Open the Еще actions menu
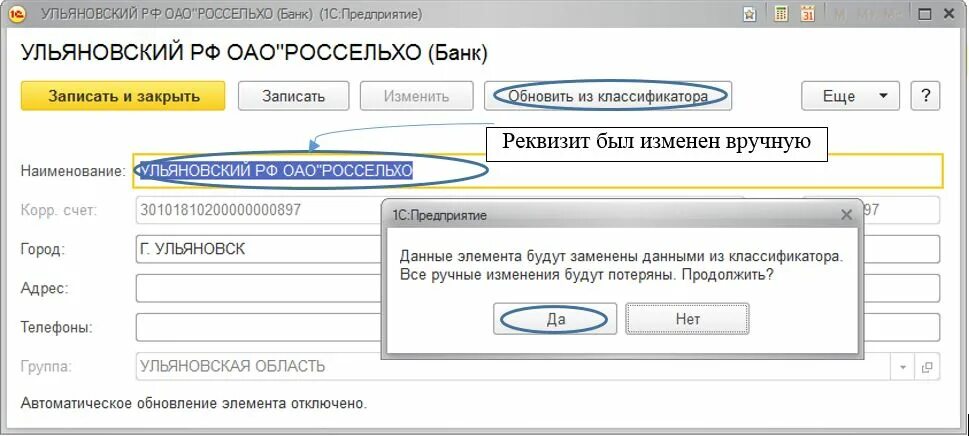This screenshot has height=436, width=969. (x=851, y=96)
